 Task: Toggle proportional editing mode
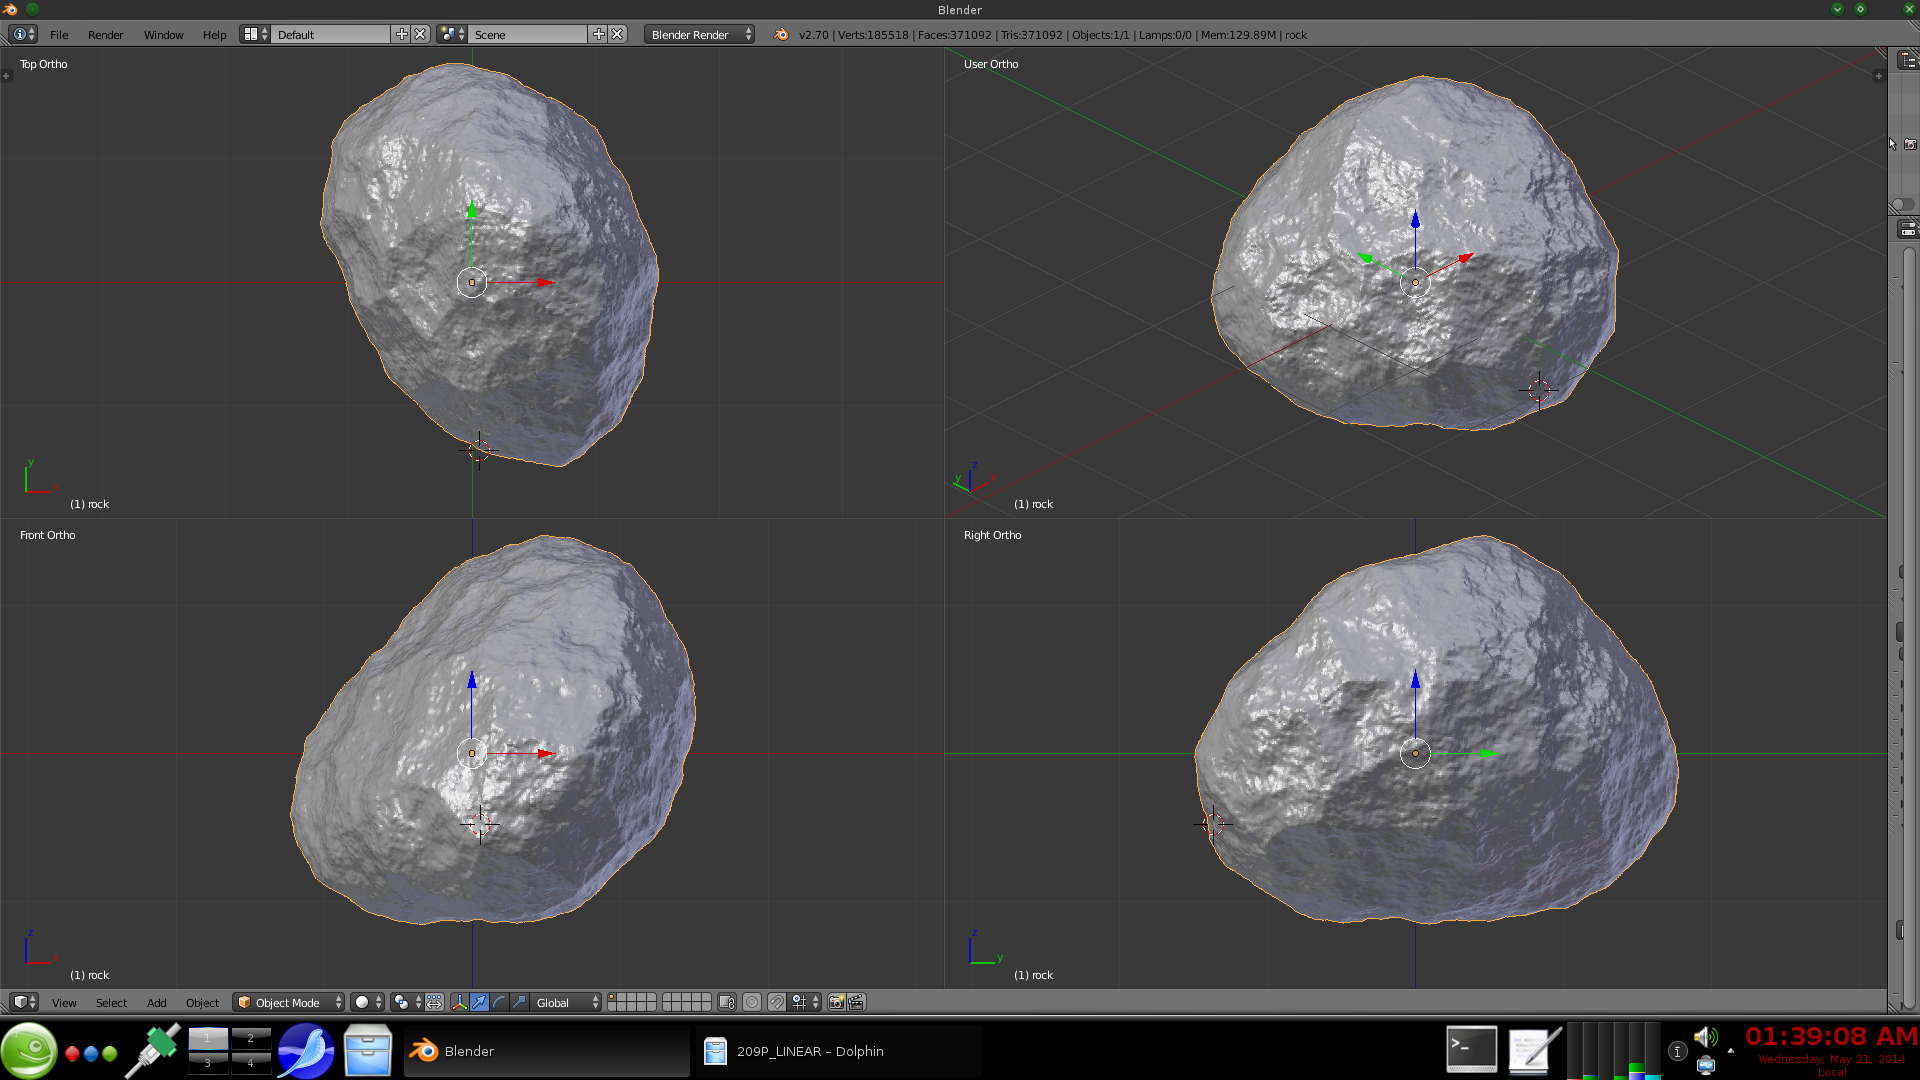coord(752,1002)
